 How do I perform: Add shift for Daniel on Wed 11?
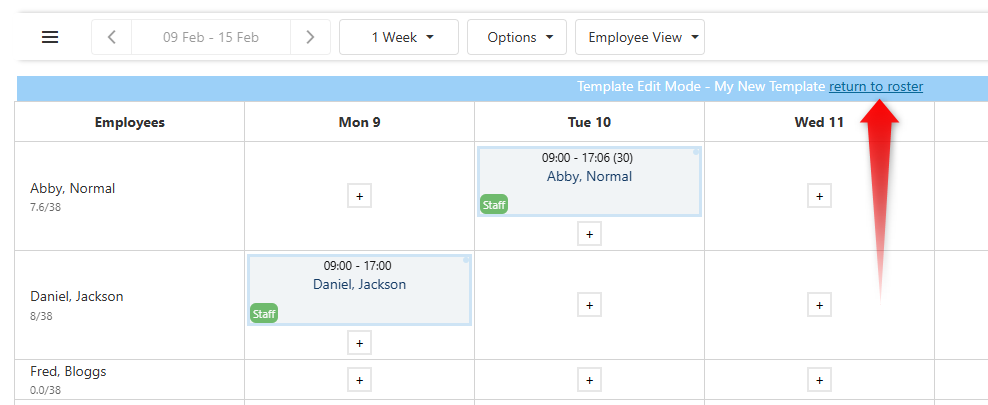[x=819, y=304]
